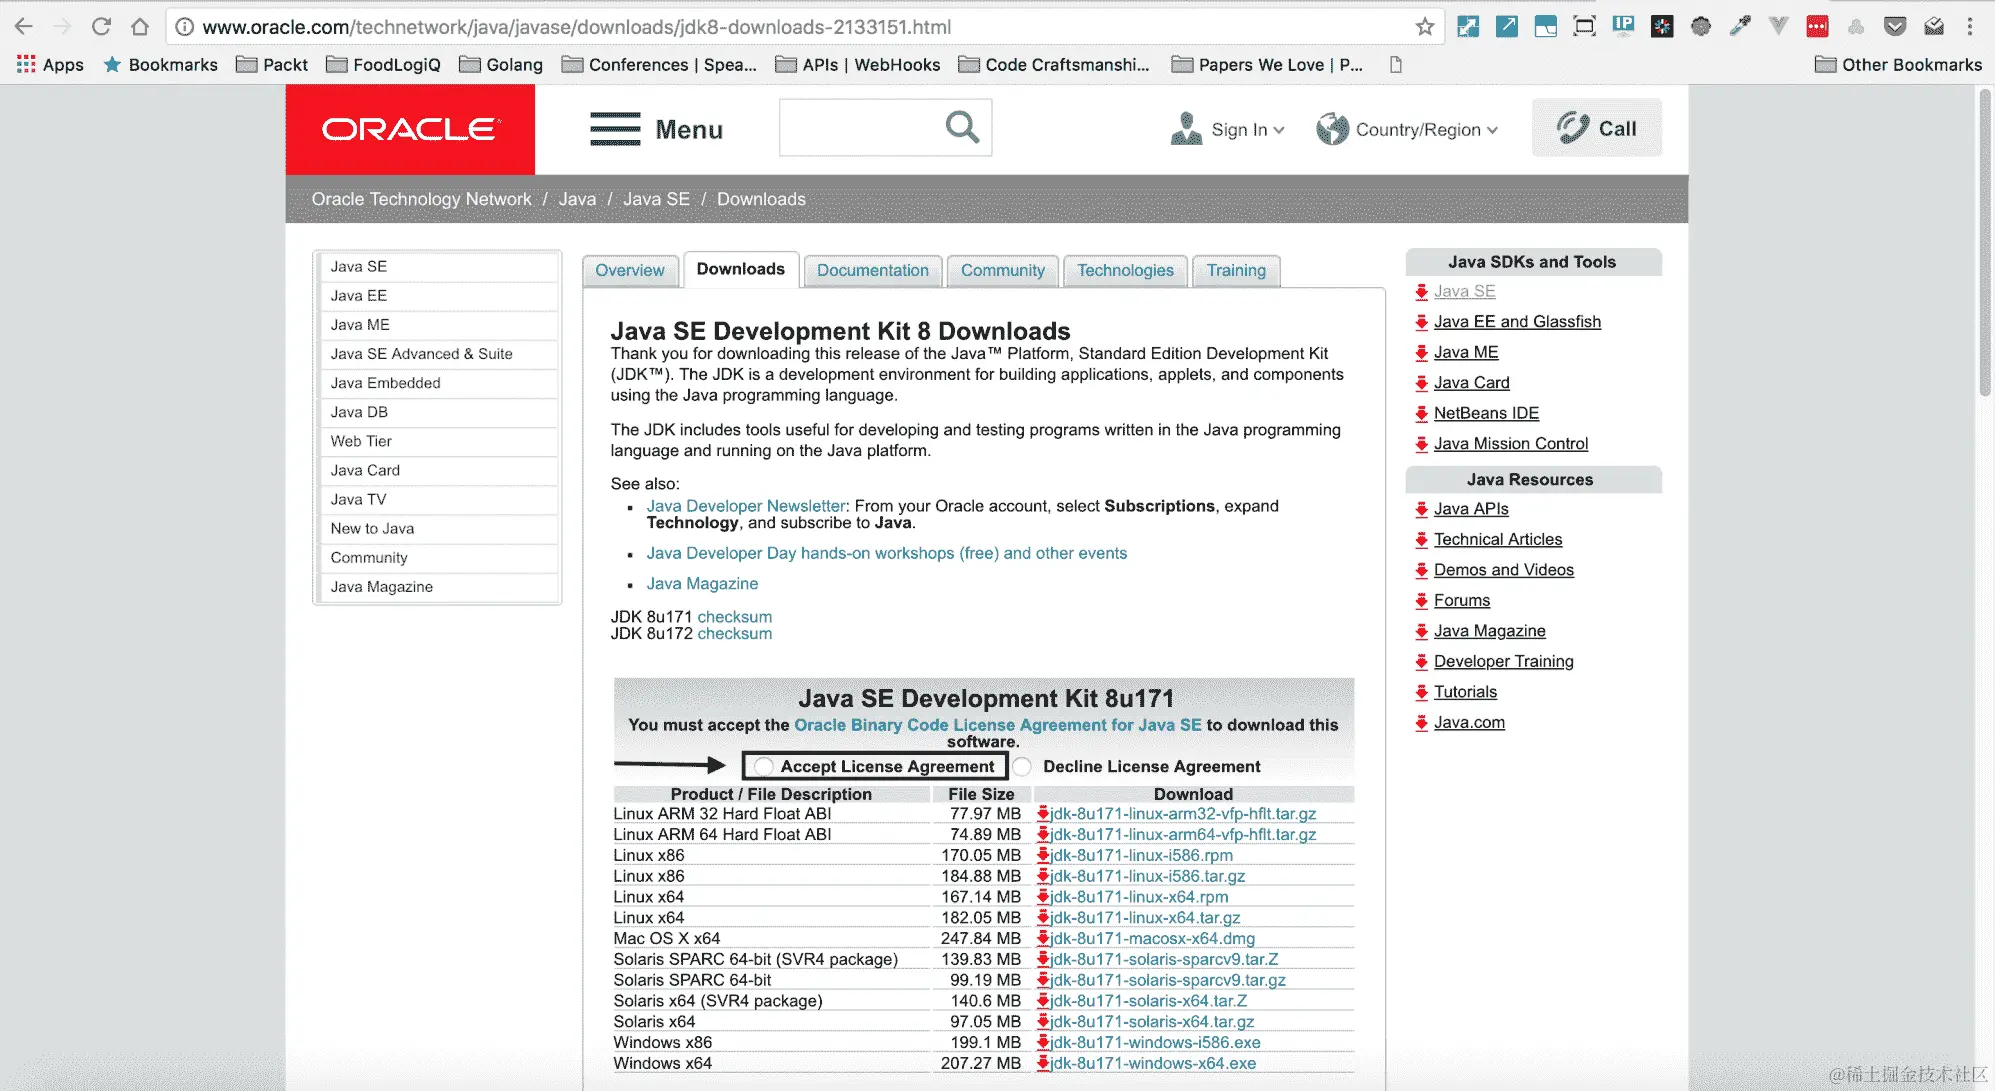Image resolution: width=1995 pixels, height=1091 pixels.
Task: Click the Apps grid icon in bookmarks bar
Action: (26, 64)
